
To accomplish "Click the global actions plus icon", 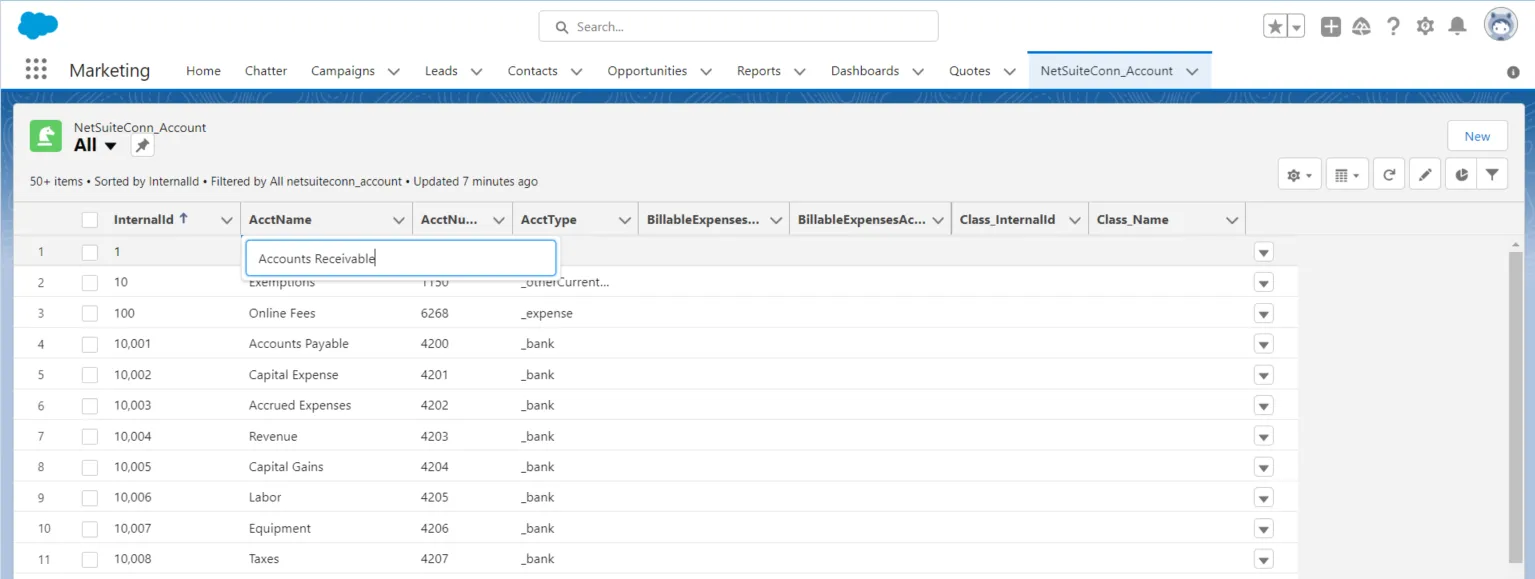I will (1330, 26).
